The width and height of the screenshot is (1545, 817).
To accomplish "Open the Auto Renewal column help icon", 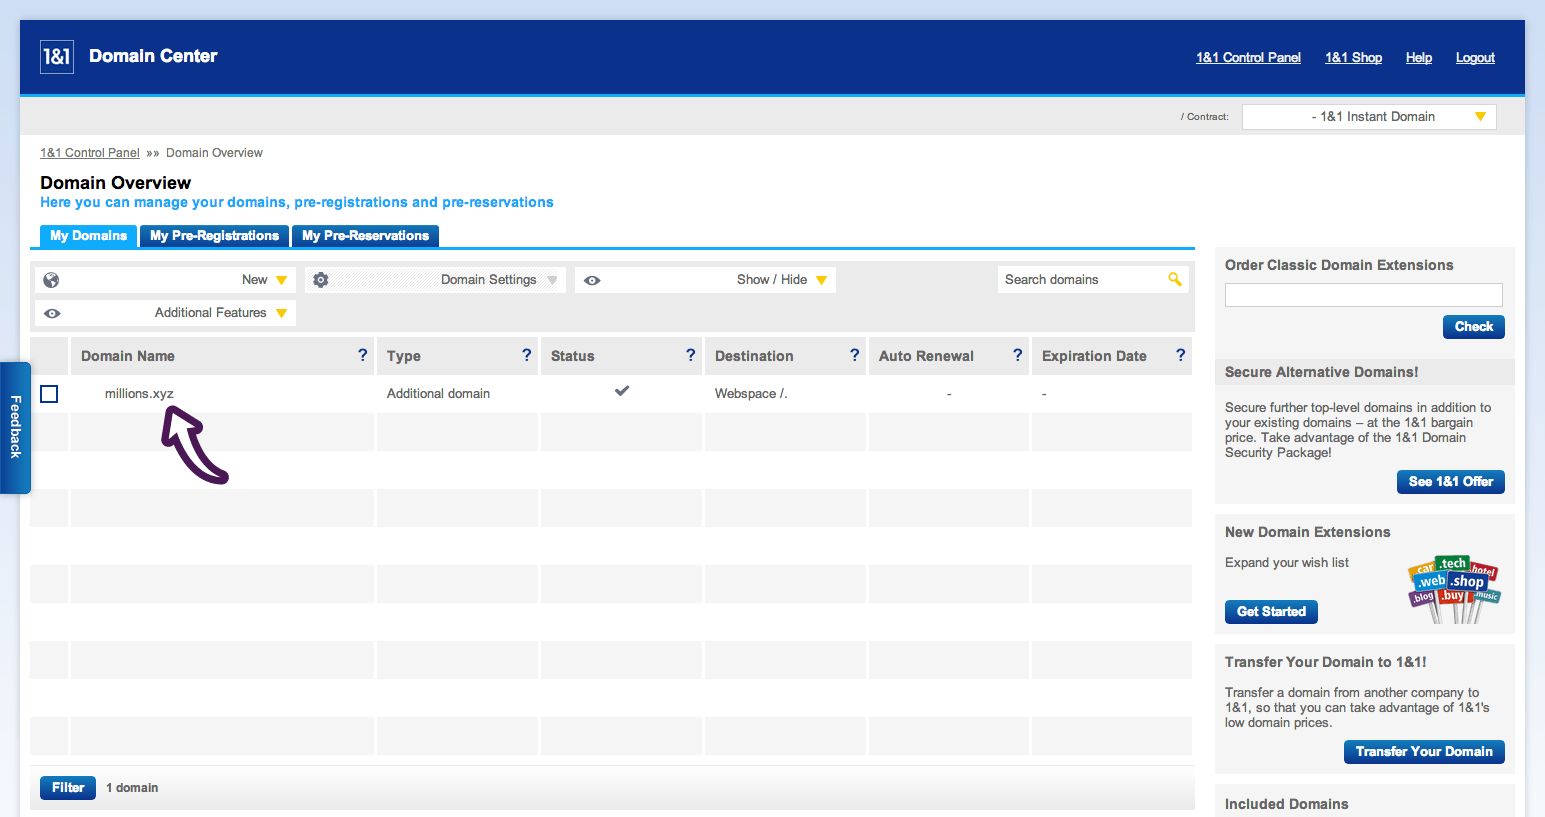I will (1017, 355).
